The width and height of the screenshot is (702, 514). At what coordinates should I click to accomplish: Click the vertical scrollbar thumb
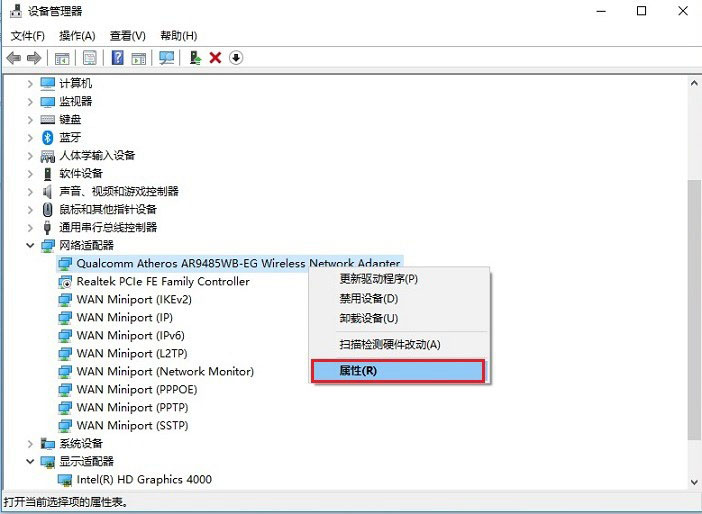[x=694, y=310]
